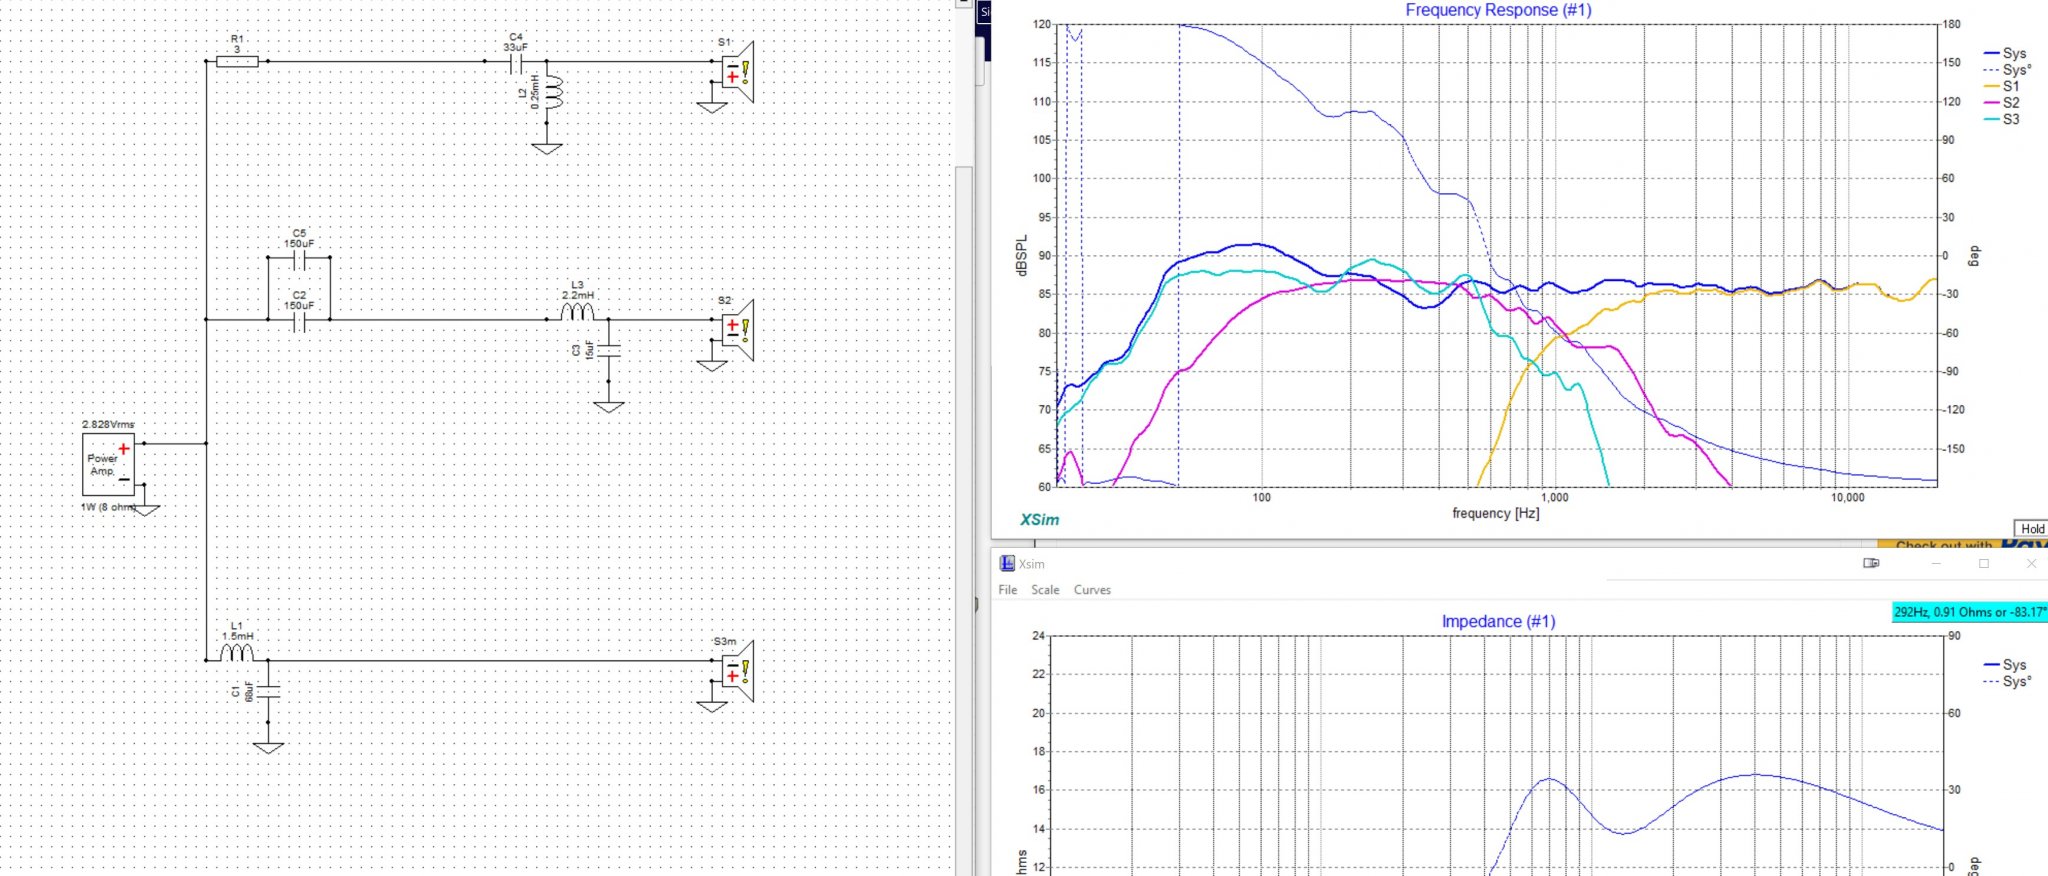Open the File menu in Impedance window

click(1008, 590)
